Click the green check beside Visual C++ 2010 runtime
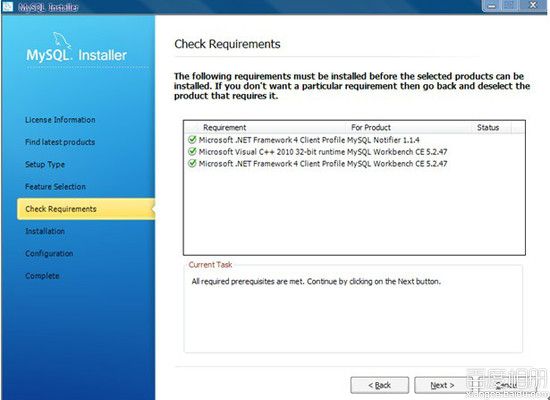 (192, 152)
